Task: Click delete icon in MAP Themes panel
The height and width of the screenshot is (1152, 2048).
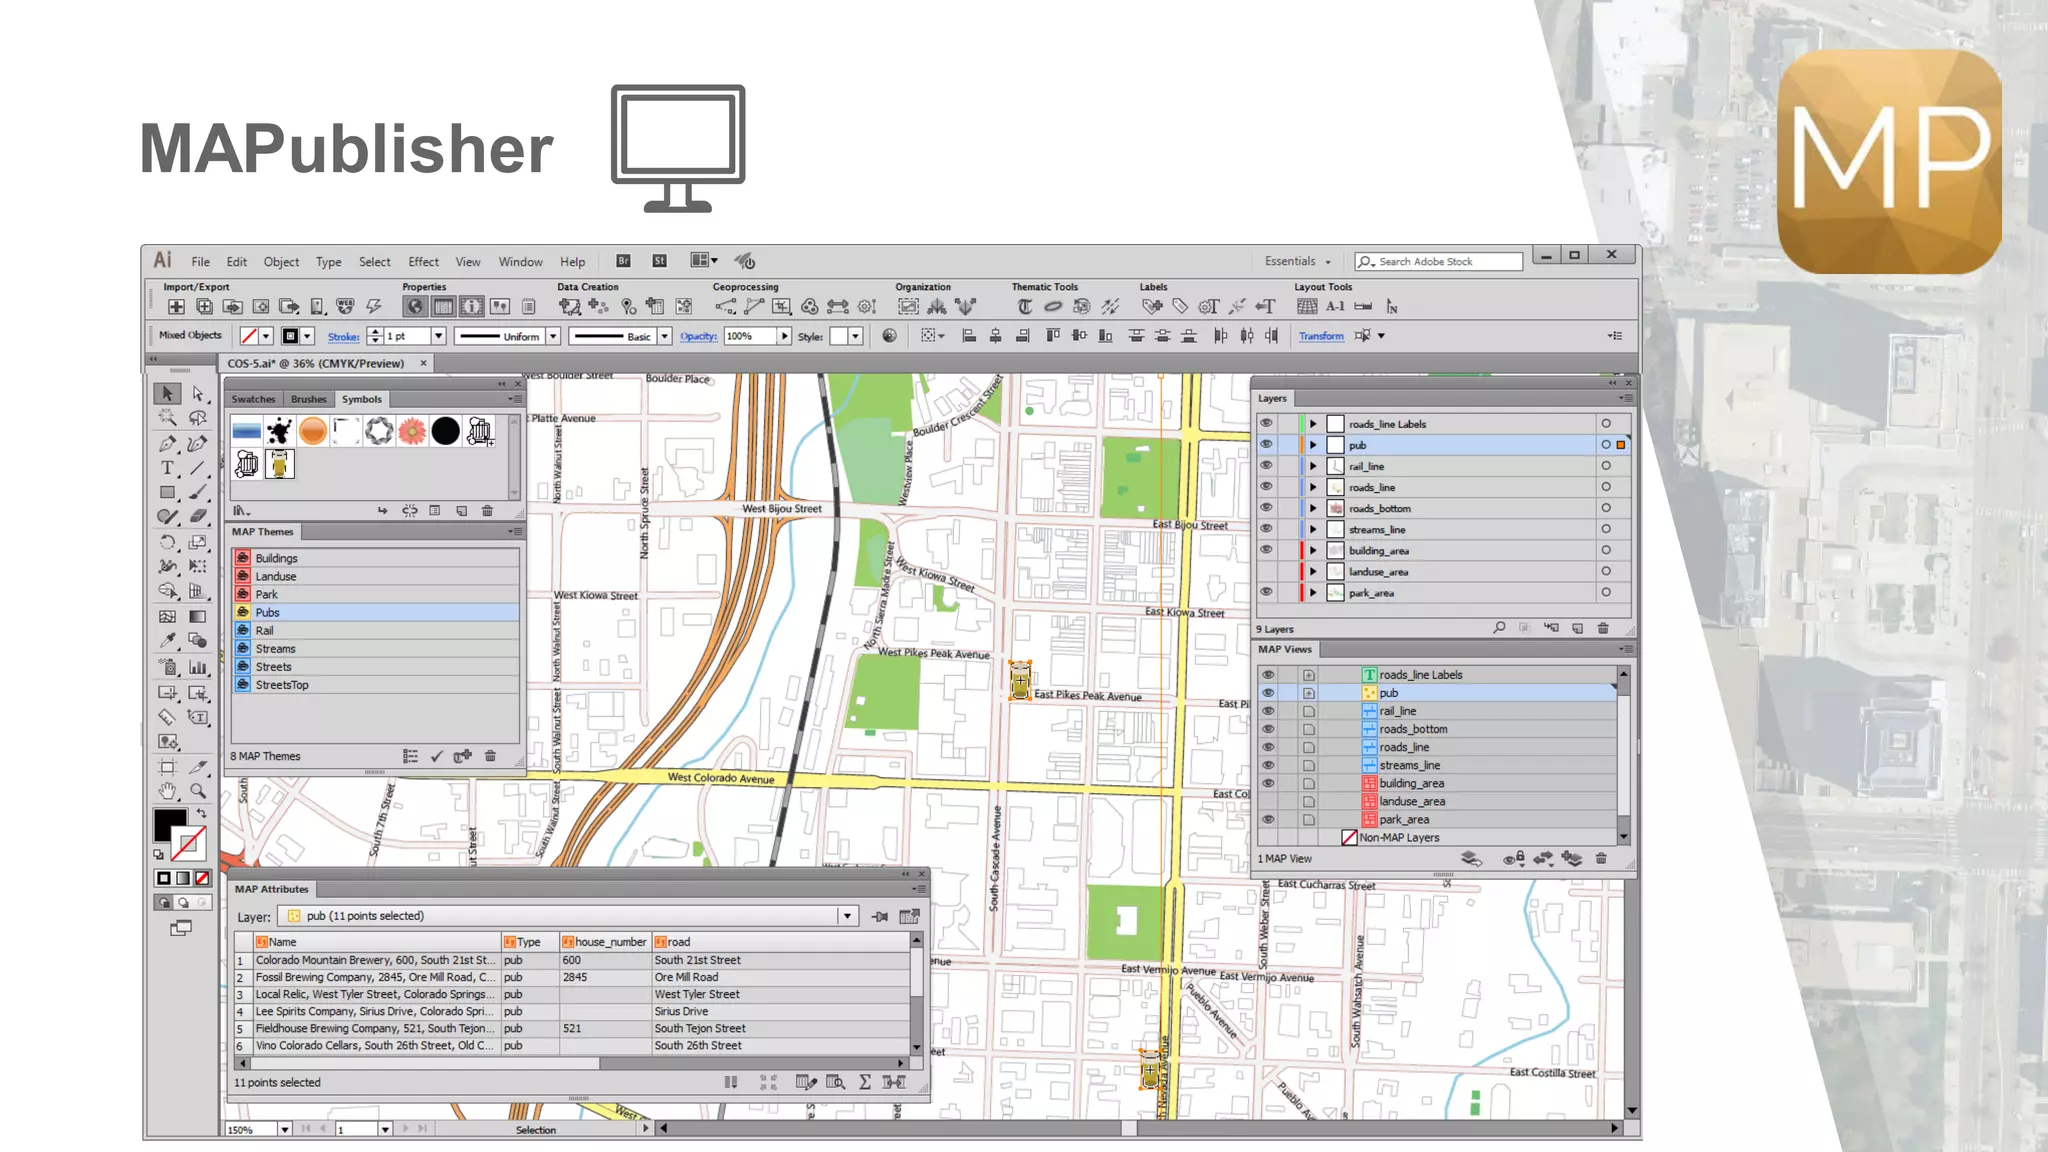Action: coord(490,756)
